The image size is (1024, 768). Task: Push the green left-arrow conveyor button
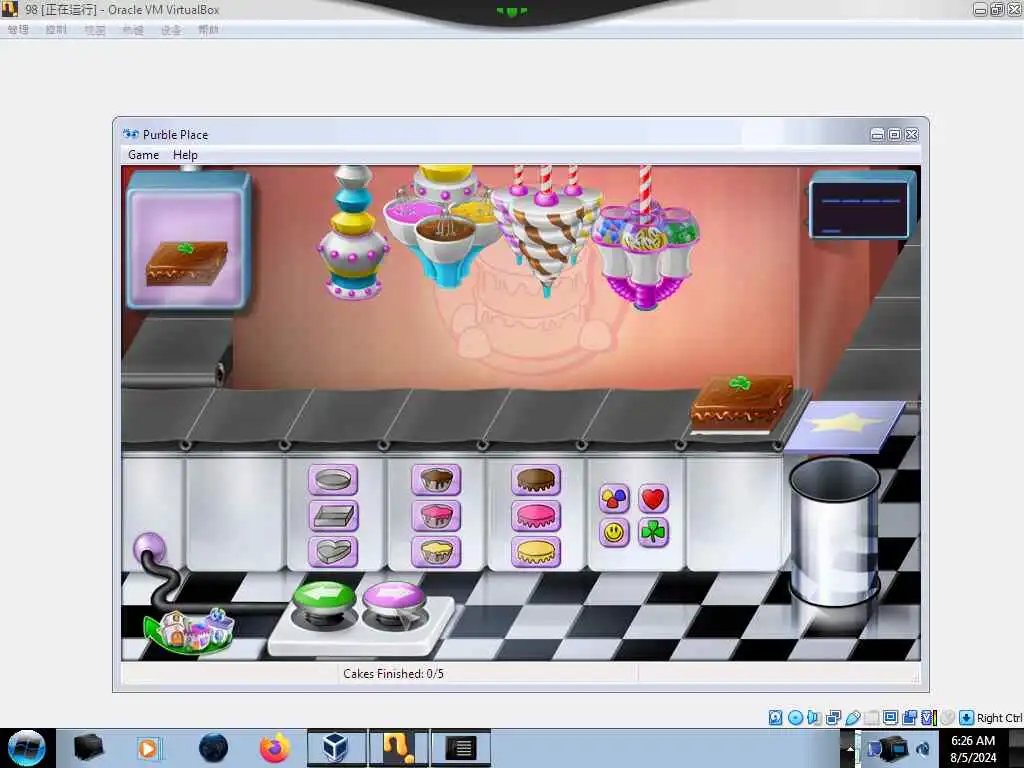(x=325, y=598)
